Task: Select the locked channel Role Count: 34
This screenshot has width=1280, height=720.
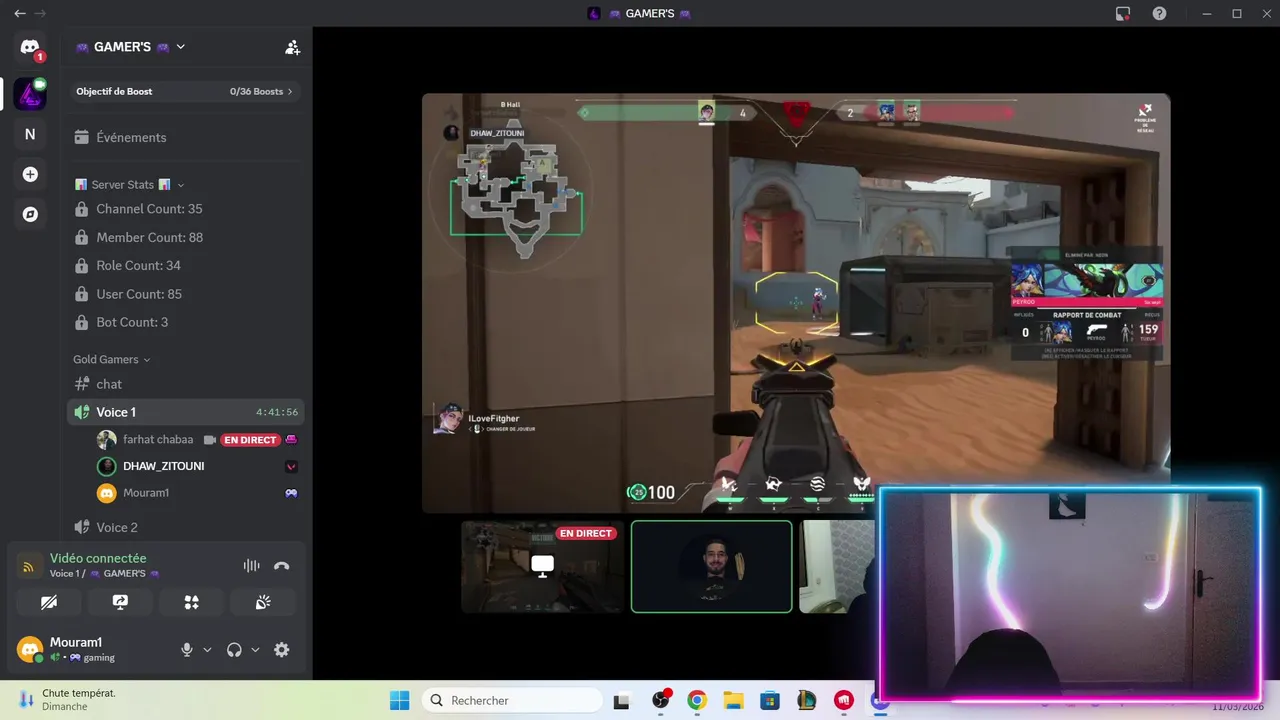Action: (185, 265)
